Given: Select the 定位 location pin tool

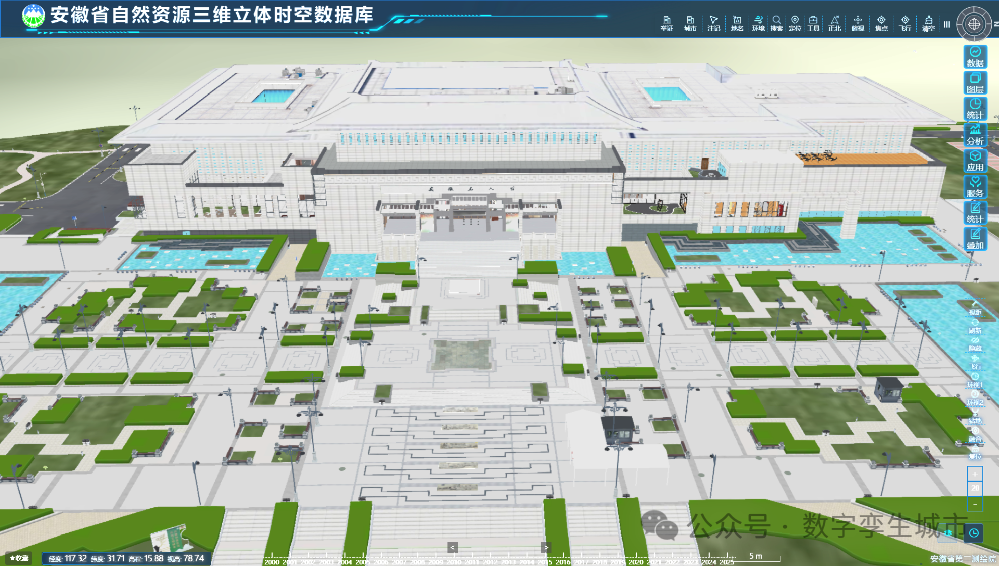Looking at the screenshot, I should [795, 22].
